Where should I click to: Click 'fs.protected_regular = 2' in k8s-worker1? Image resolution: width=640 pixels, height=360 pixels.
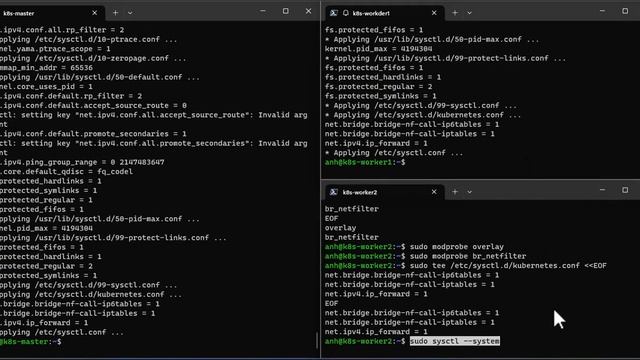378,87
